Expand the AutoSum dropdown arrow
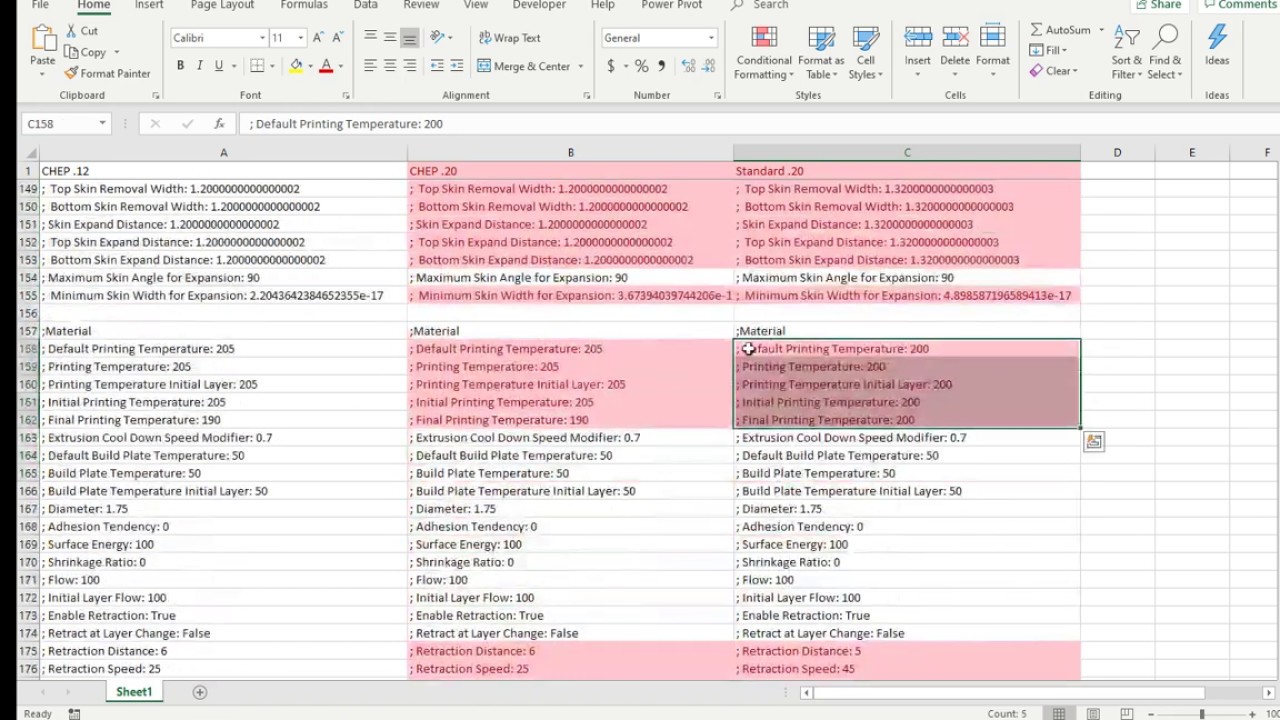 point(1101,30)
